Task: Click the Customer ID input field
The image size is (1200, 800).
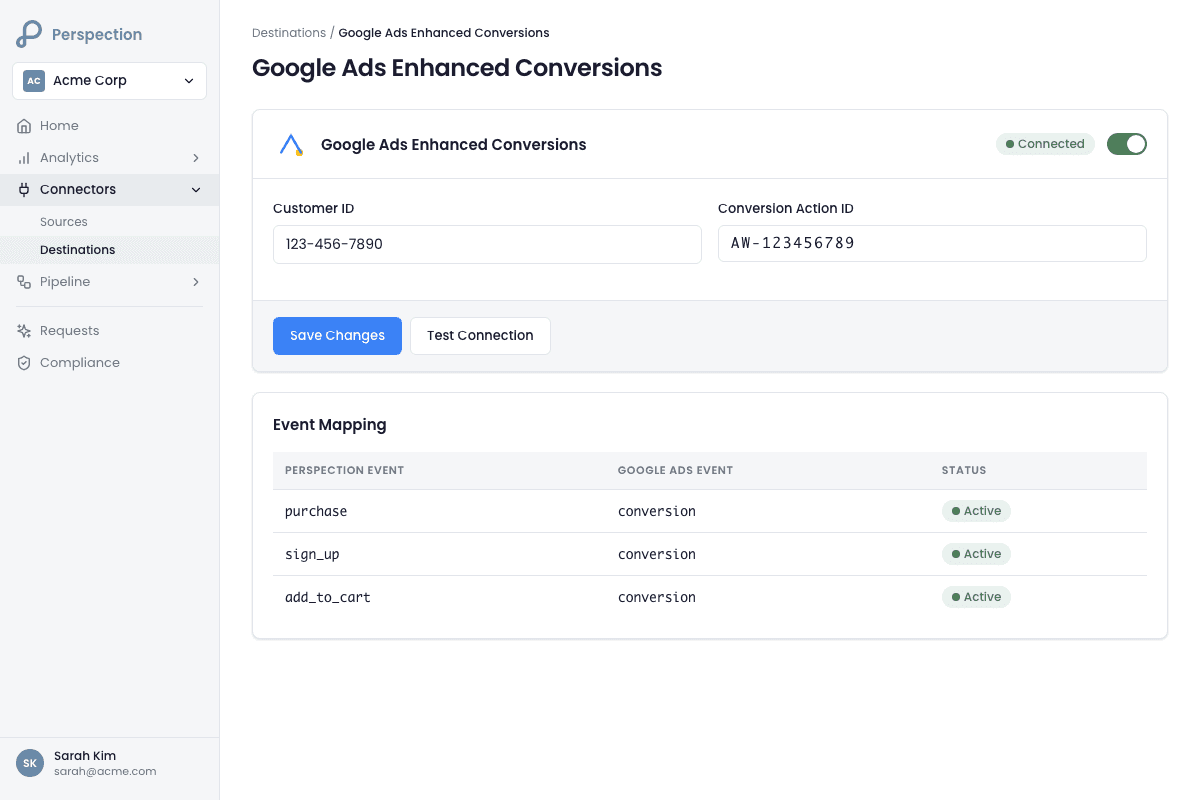Action: 487,244
